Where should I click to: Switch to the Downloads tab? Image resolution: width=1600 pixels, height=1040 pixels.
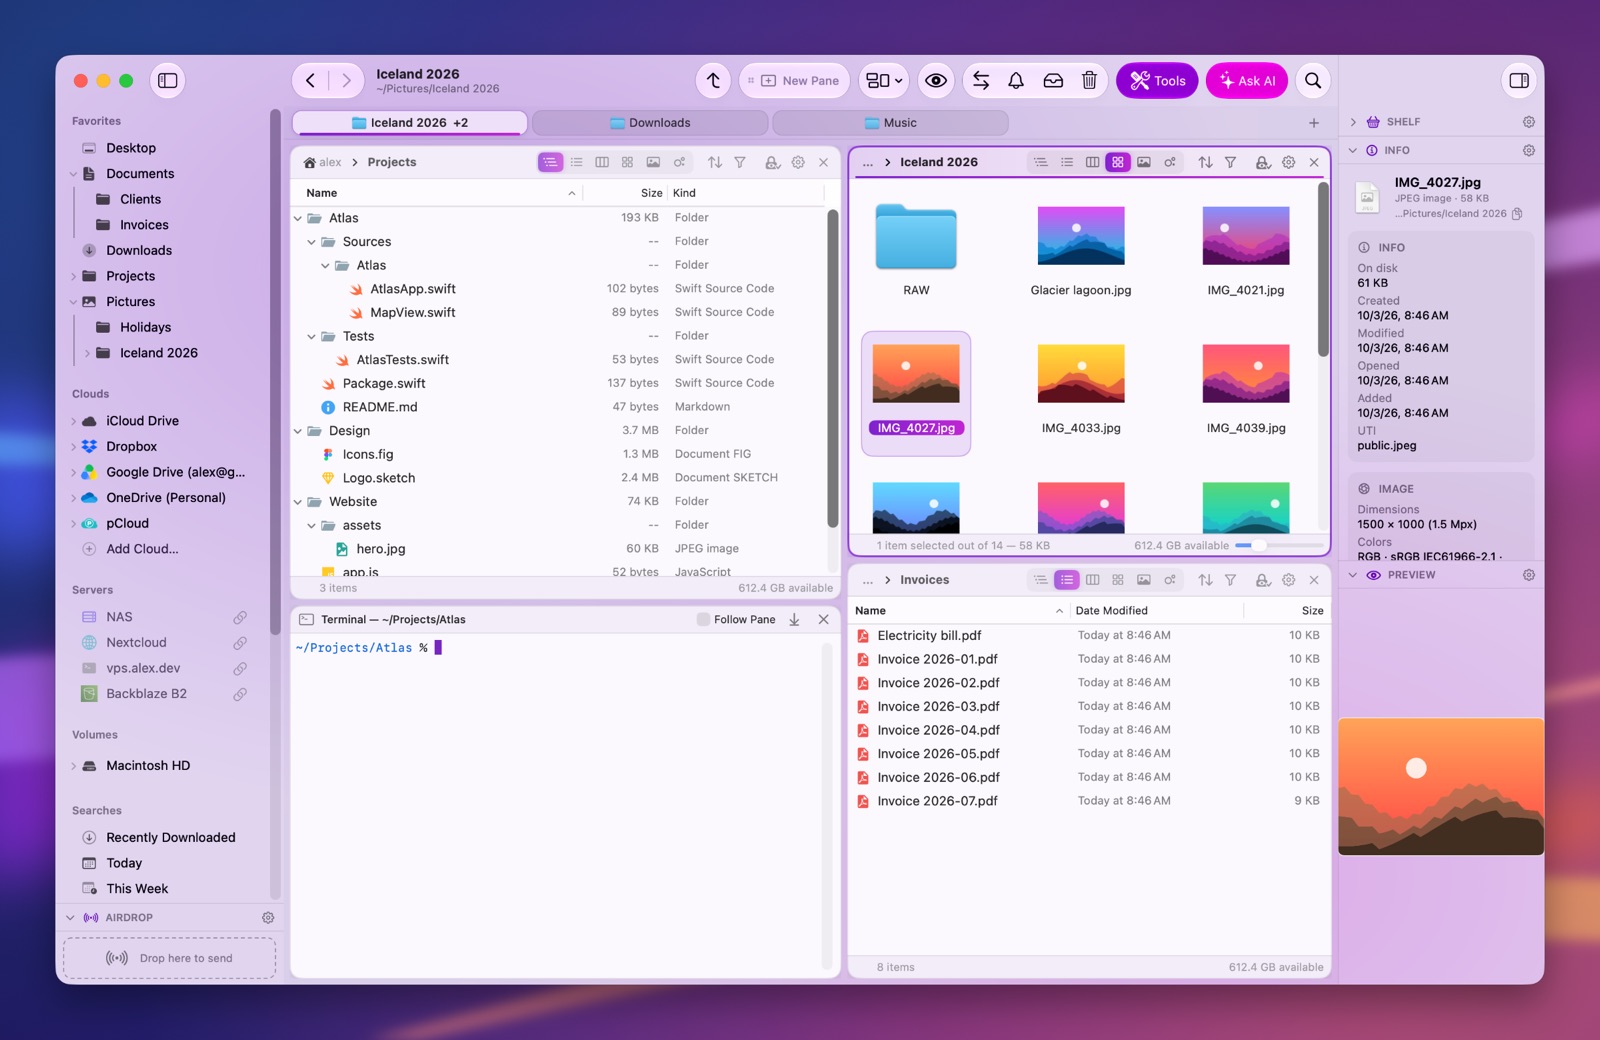coord(650,123)
